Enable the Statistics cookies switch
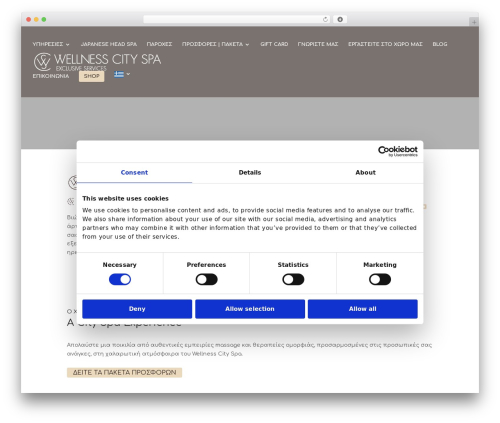 293,279
